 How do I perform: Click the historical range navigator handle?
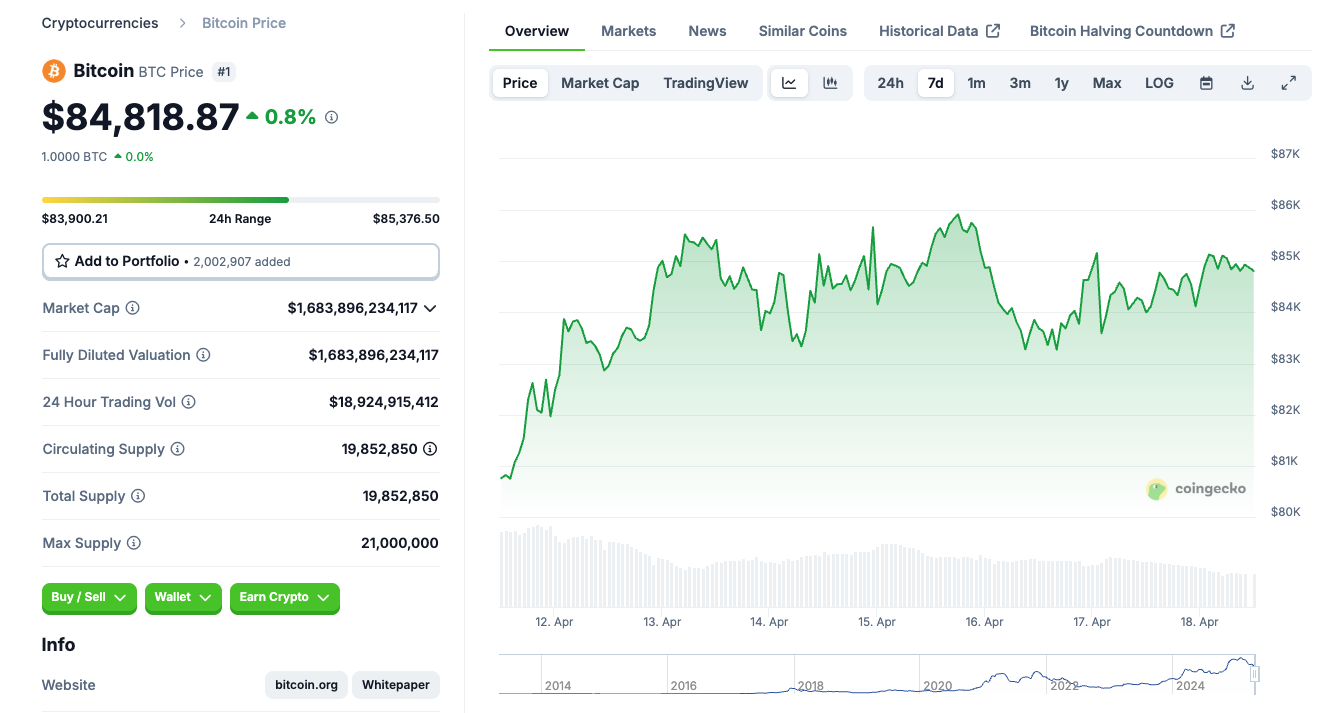[1254, 674]
